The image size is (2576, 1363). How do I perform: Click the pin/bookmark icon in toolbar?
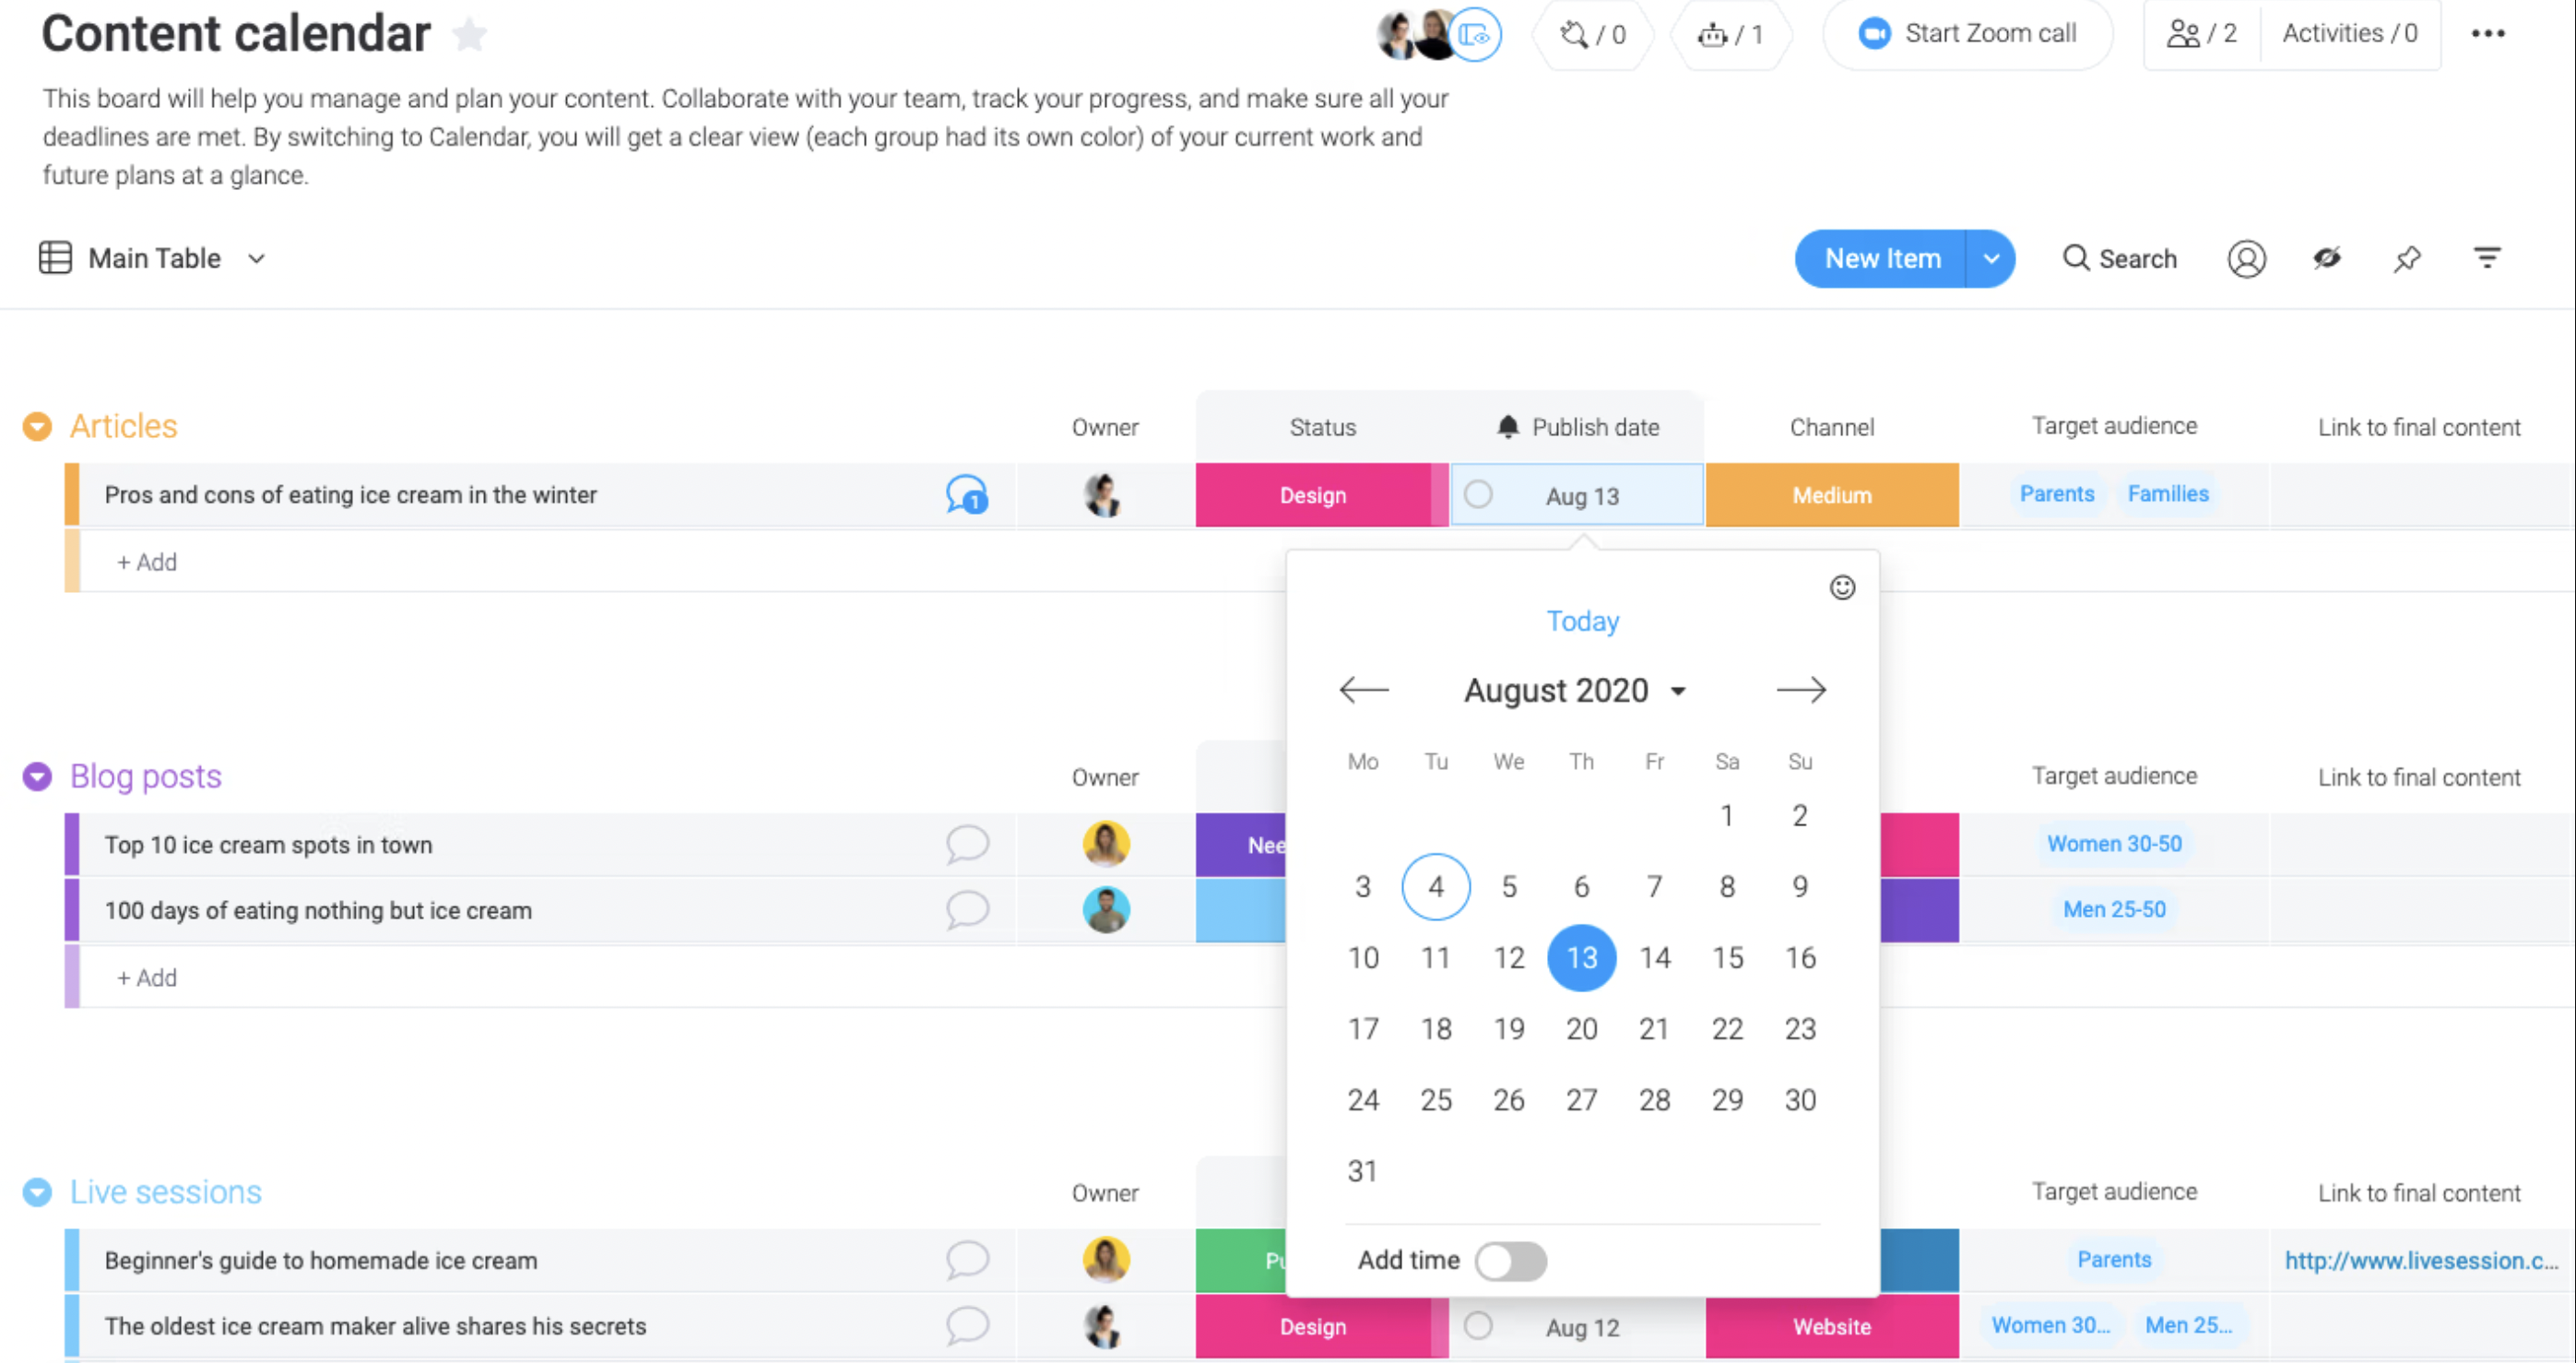coord(2407,259)
